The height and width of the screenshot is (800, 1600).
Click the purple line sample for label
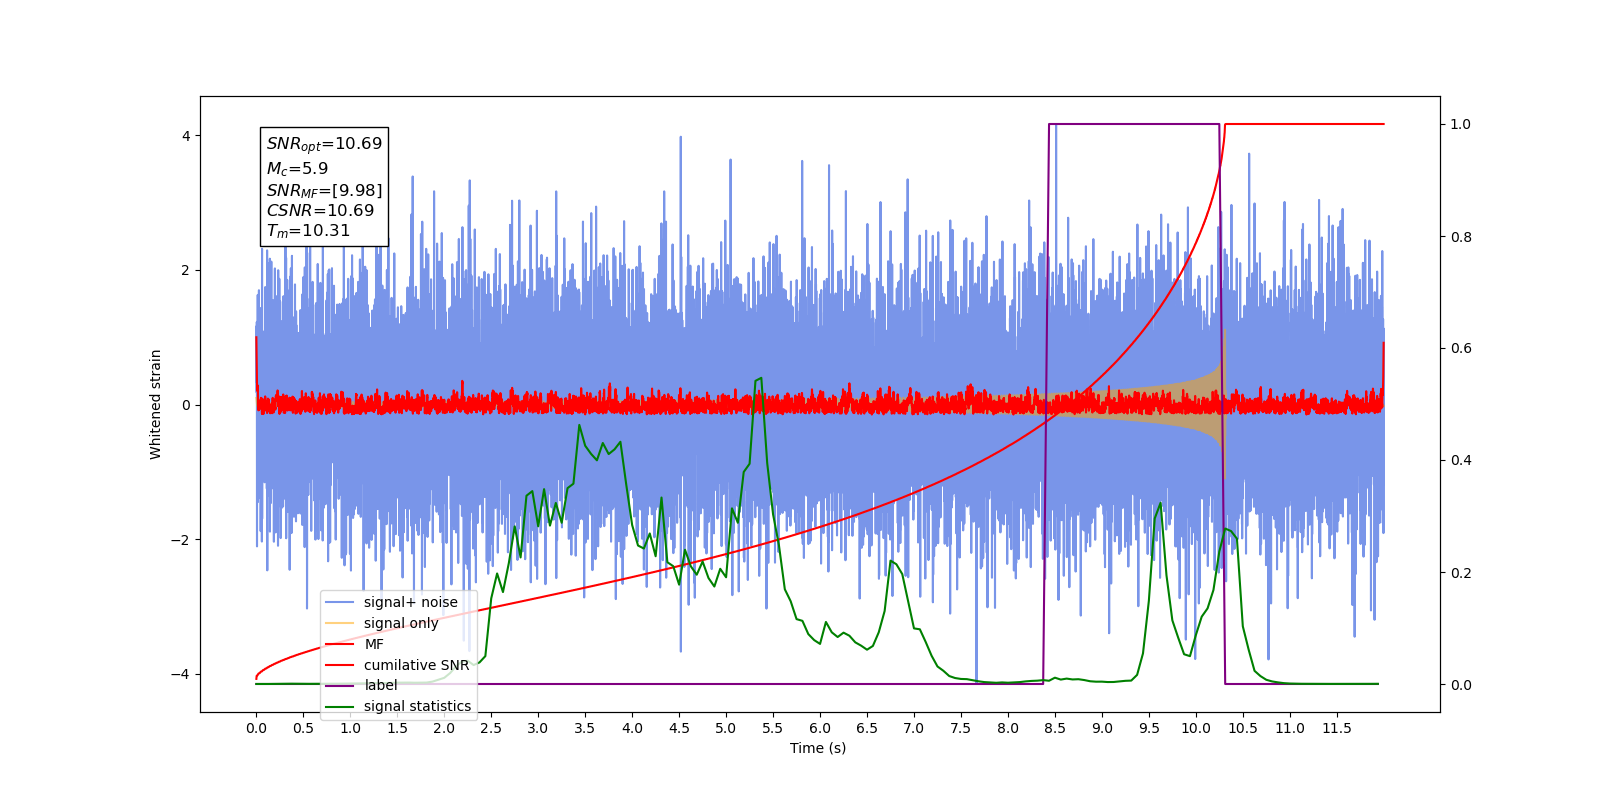(340, 685)
